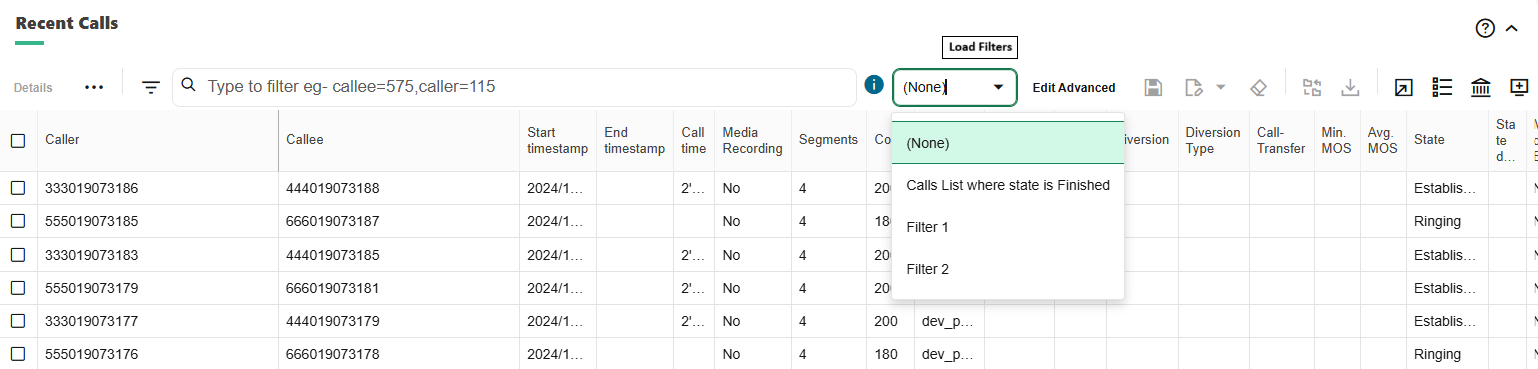Click Ringing state for caller 555019073176
This screenshot has width=1538, height=369.
[x=1447, y=354]
